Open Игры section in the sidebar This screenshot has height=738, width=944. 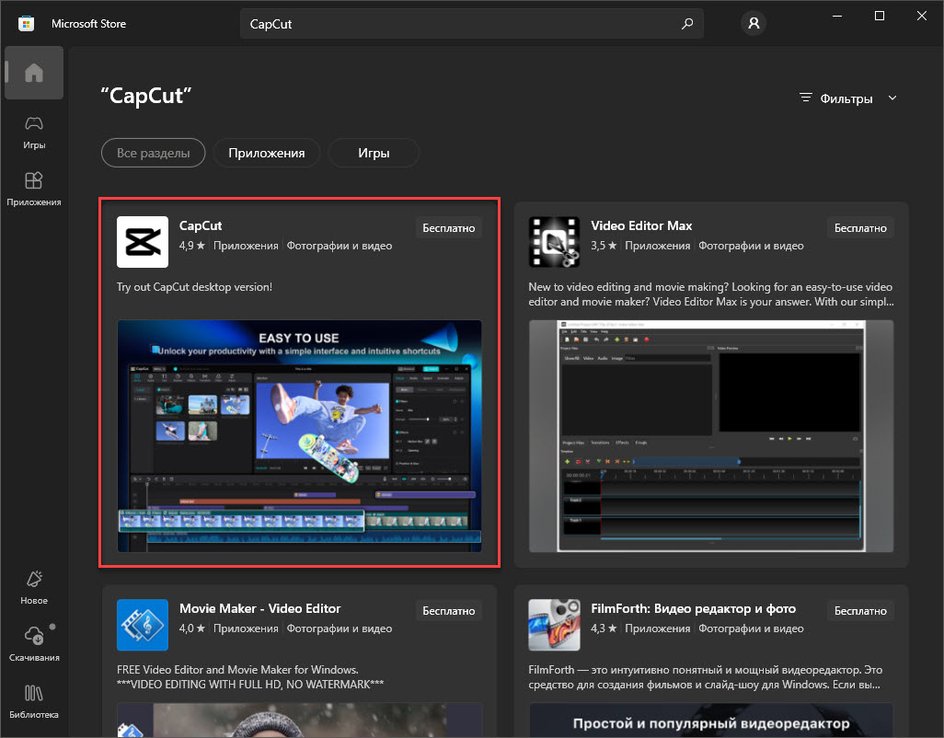point(34,132)
